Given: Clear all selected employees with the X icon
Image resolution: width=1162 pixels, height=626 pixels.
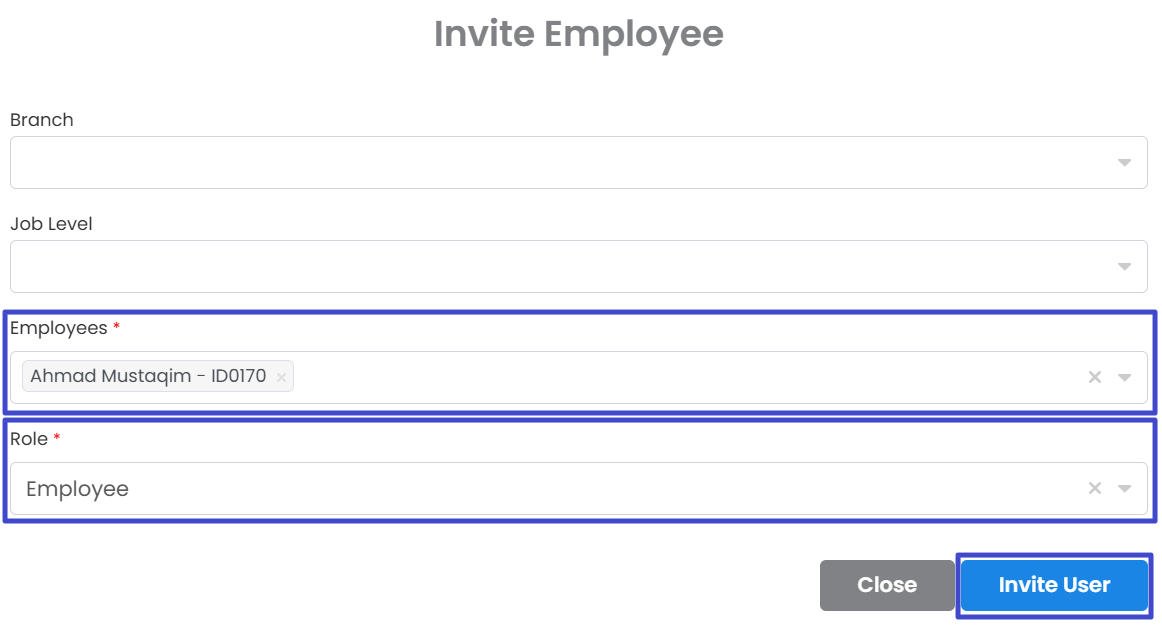Looking at the screenshot, I should point(1095,377).
